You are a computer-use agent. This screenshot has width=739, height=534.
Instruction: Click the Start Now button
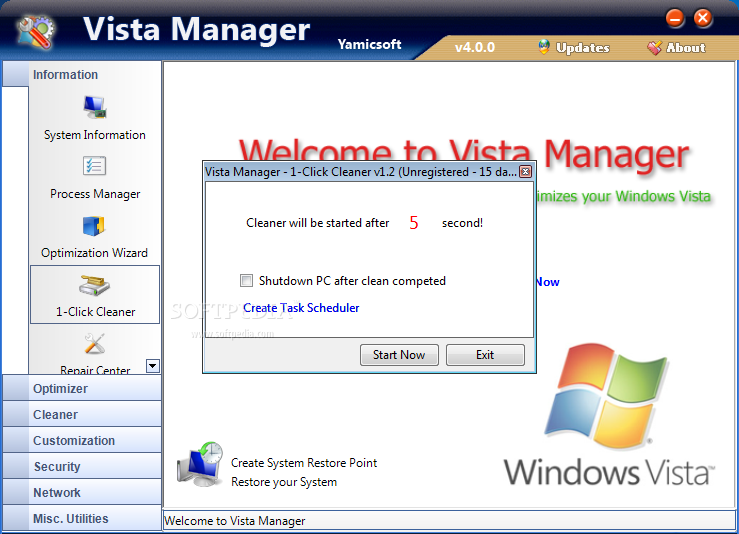click(x=399, y=355)
